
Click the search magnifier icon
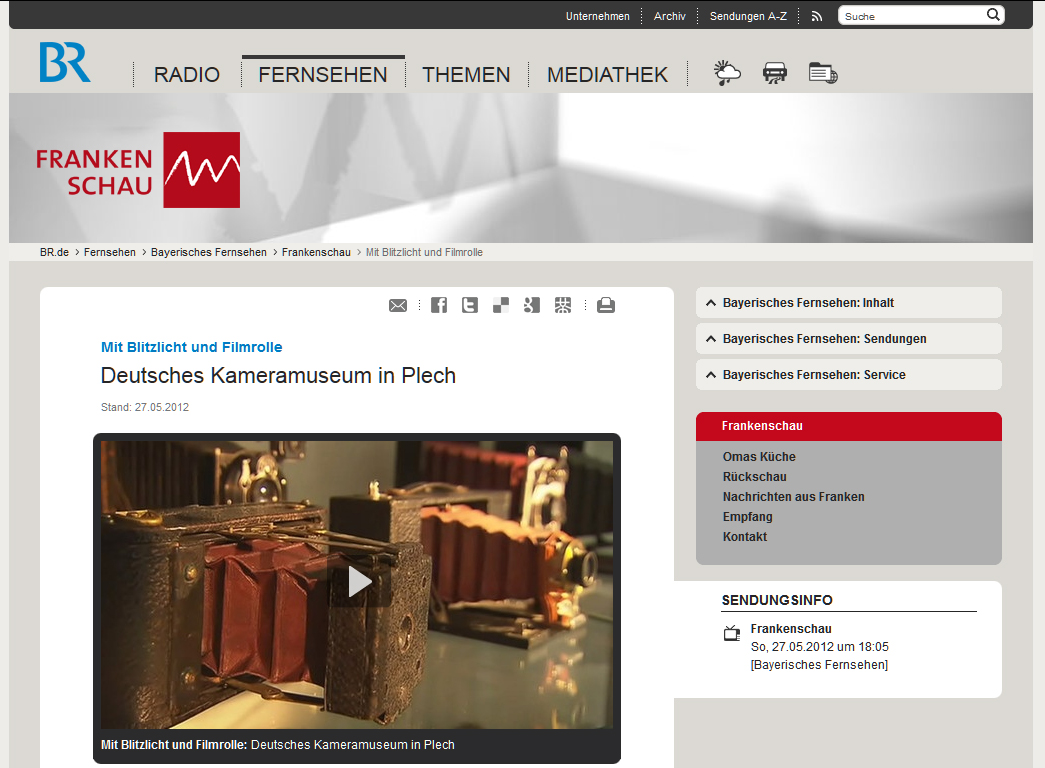click(x=992, y=15)
